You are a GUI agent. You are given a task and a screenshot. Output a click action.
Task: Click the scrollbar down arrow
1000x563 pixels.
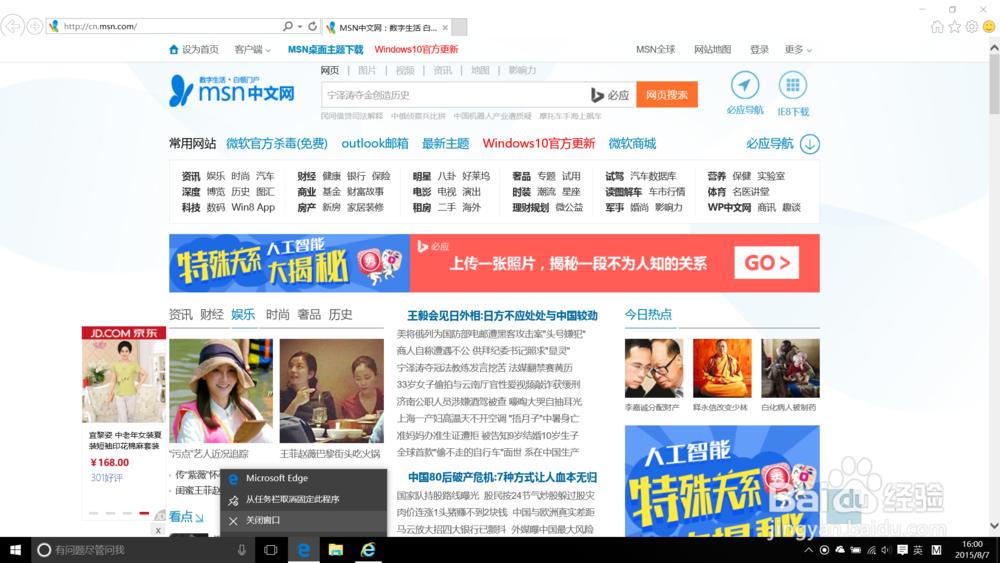pyautogui.click(x=994, y=526)
